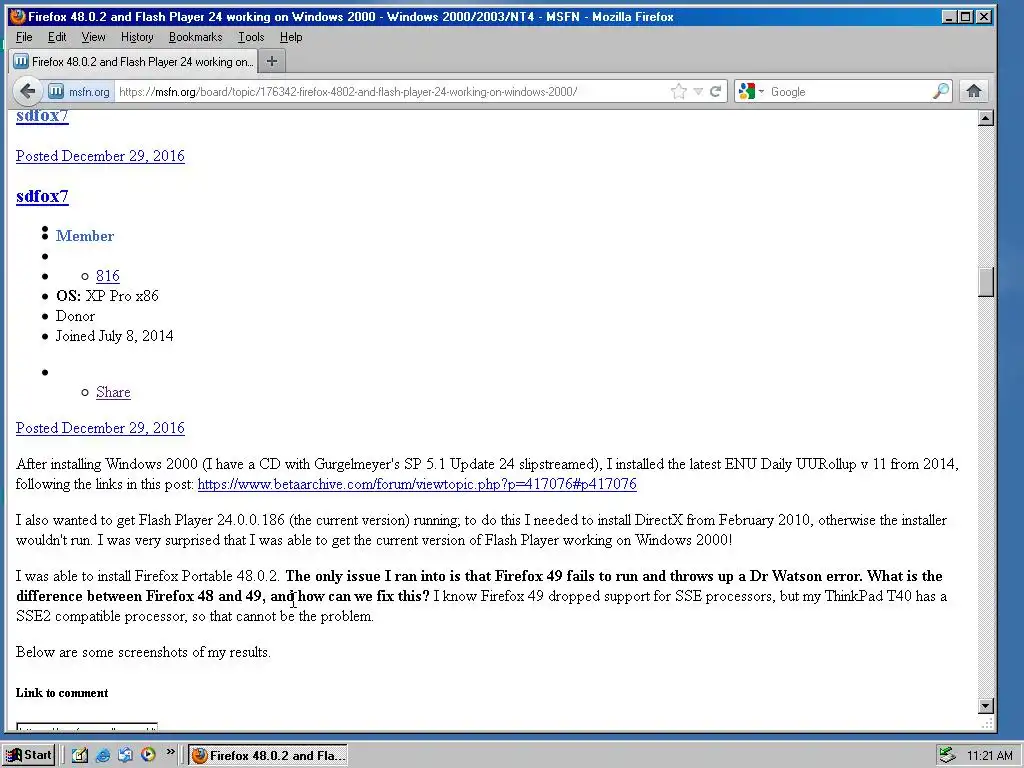Viewport: 1024px width, 768px height.
Task: Open the Help menu
Action: click(291, 37)
